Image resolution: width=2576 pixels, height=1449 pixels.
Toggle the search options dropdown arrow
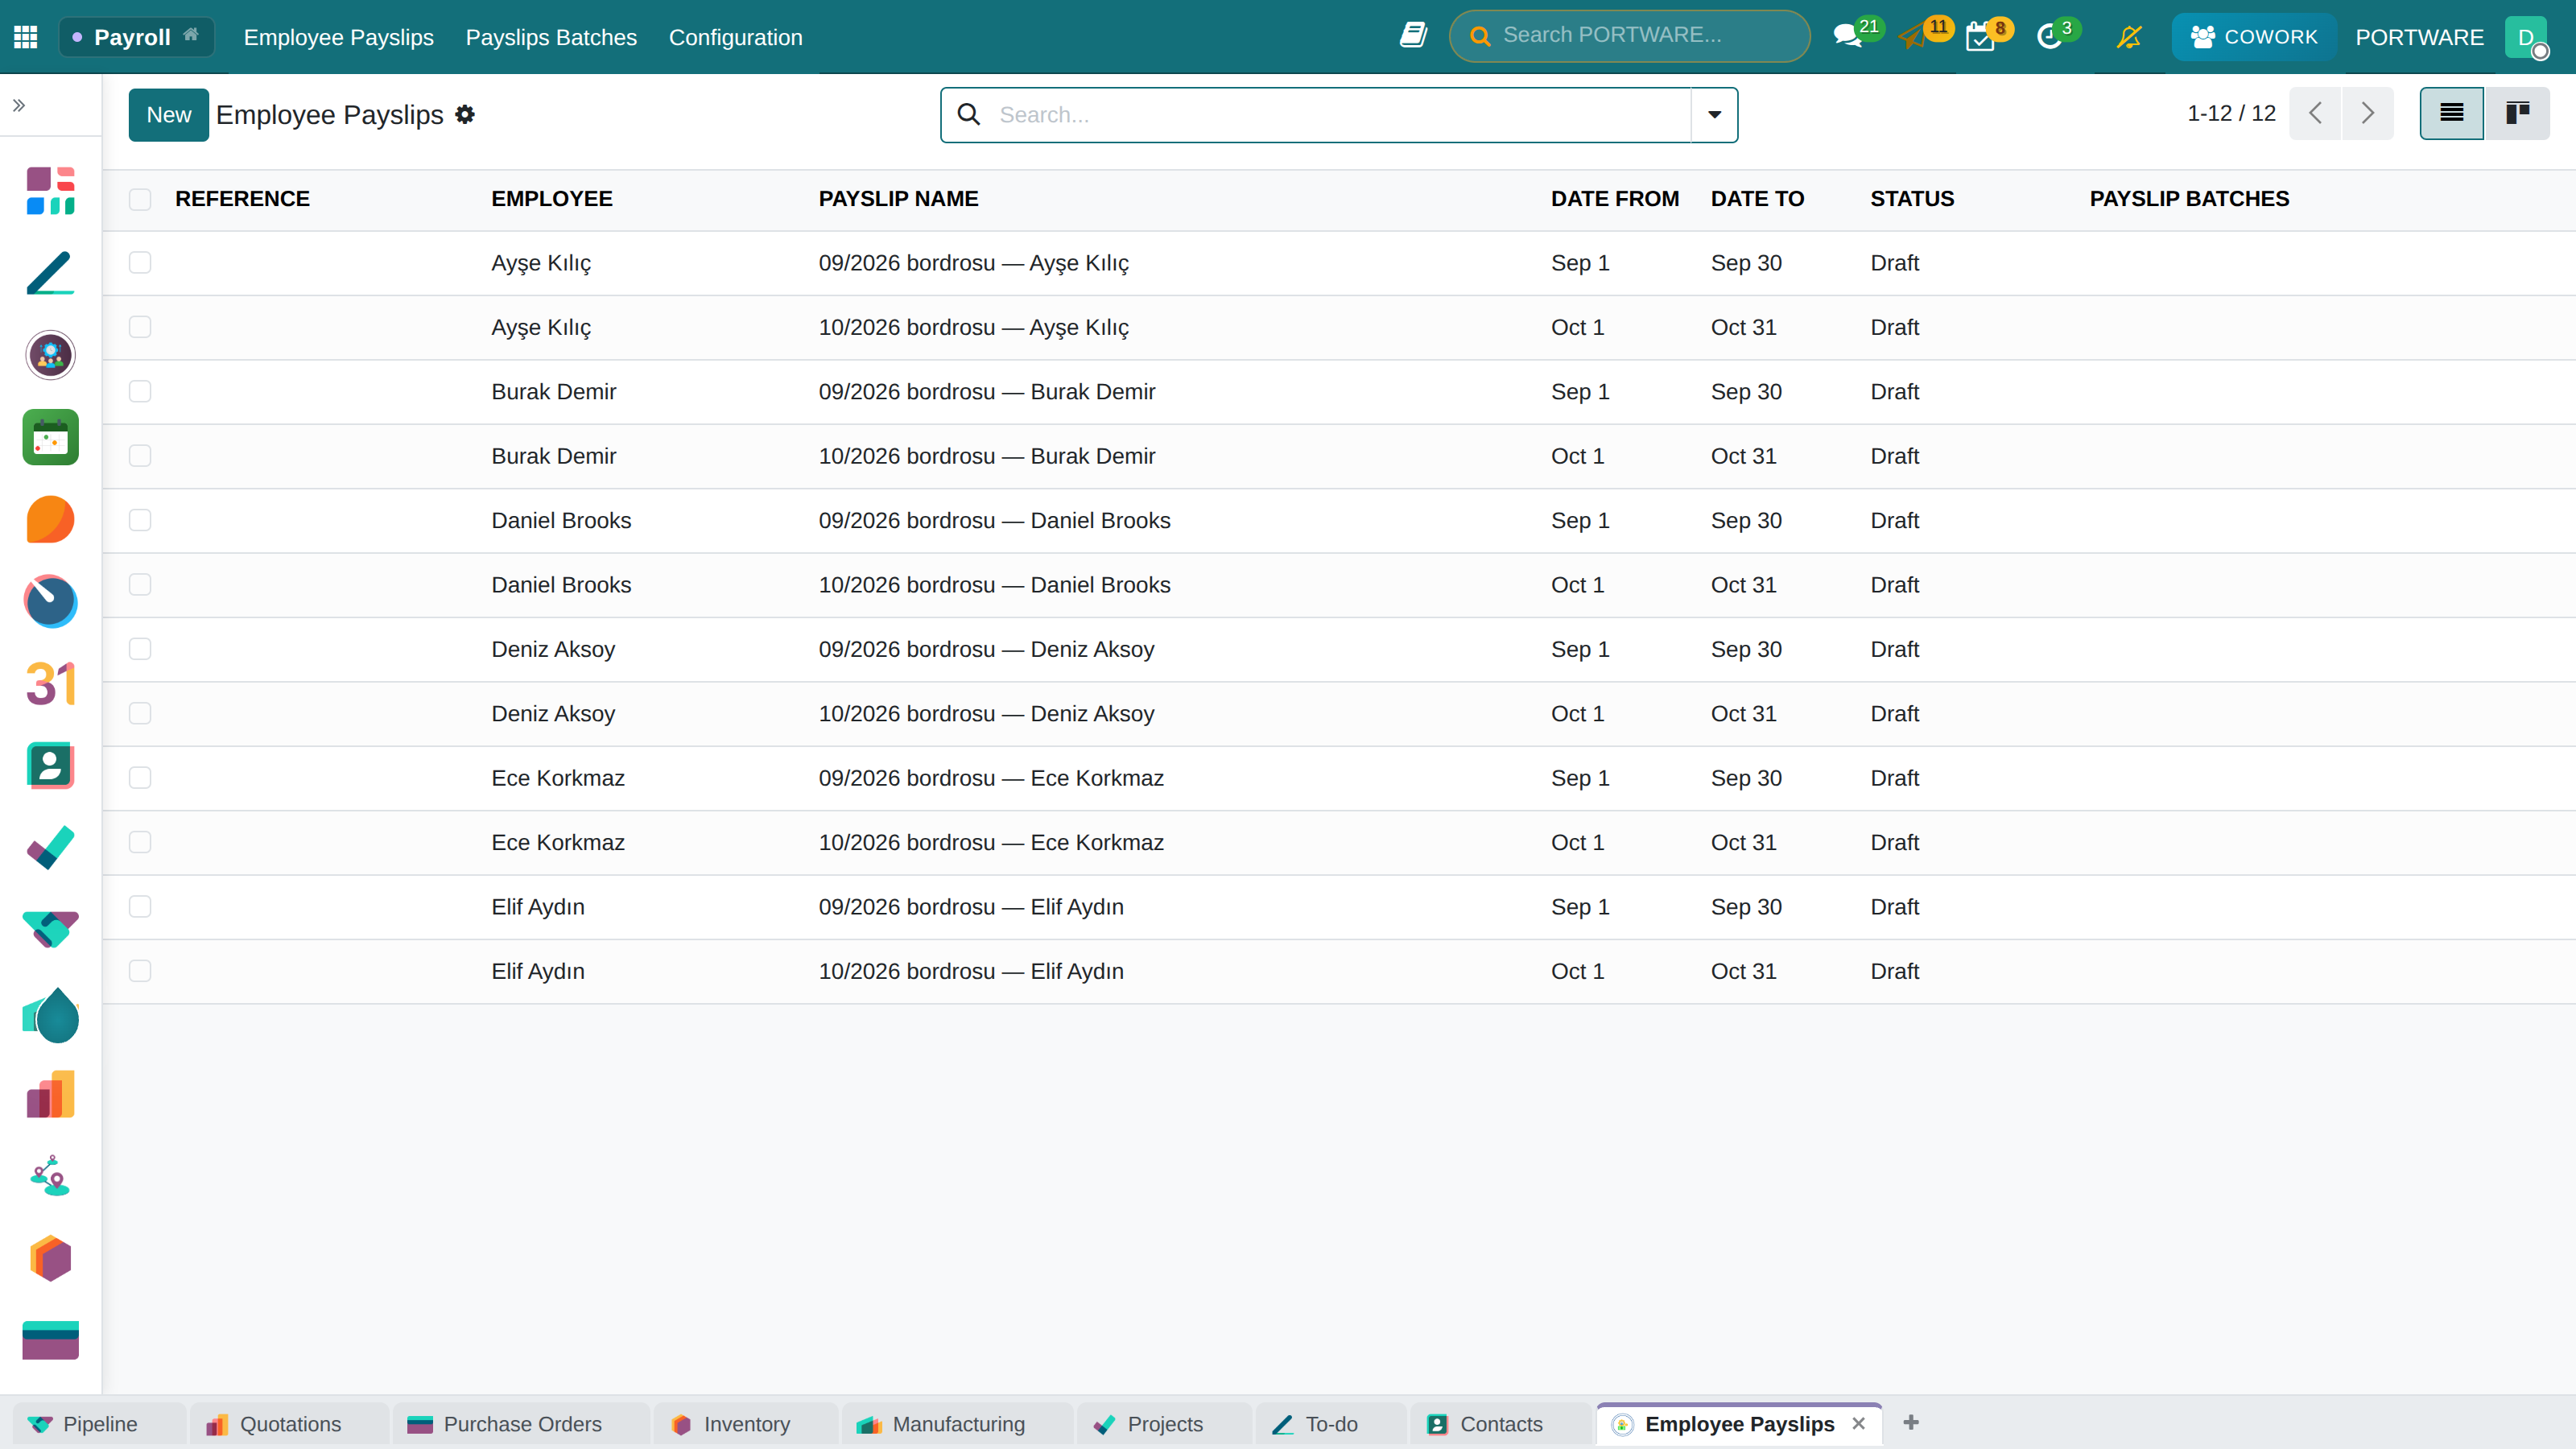click(x=1714, y=115)
